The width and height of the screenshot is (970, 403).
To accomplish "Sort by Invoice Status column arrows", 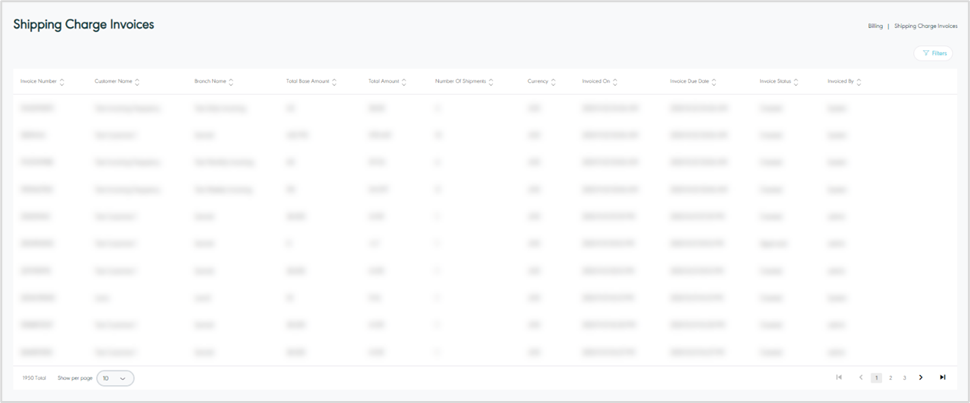I will [796, 82].
